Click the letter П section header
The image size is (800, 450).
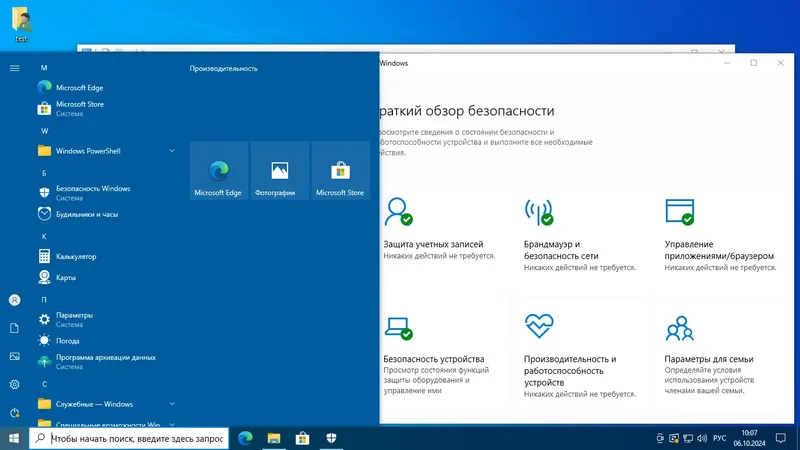tap(44, 300)
